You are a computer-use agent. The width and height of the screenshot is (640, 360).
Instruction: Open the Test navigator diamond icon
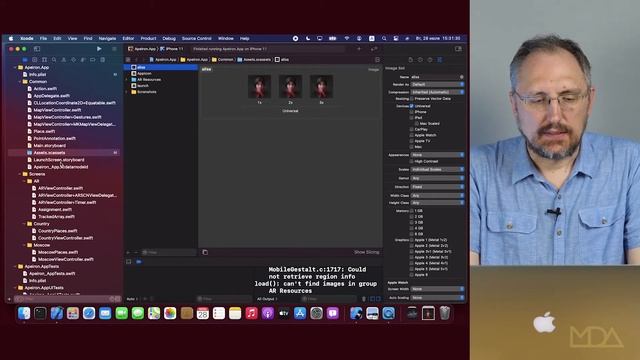[x=73, y=60]
